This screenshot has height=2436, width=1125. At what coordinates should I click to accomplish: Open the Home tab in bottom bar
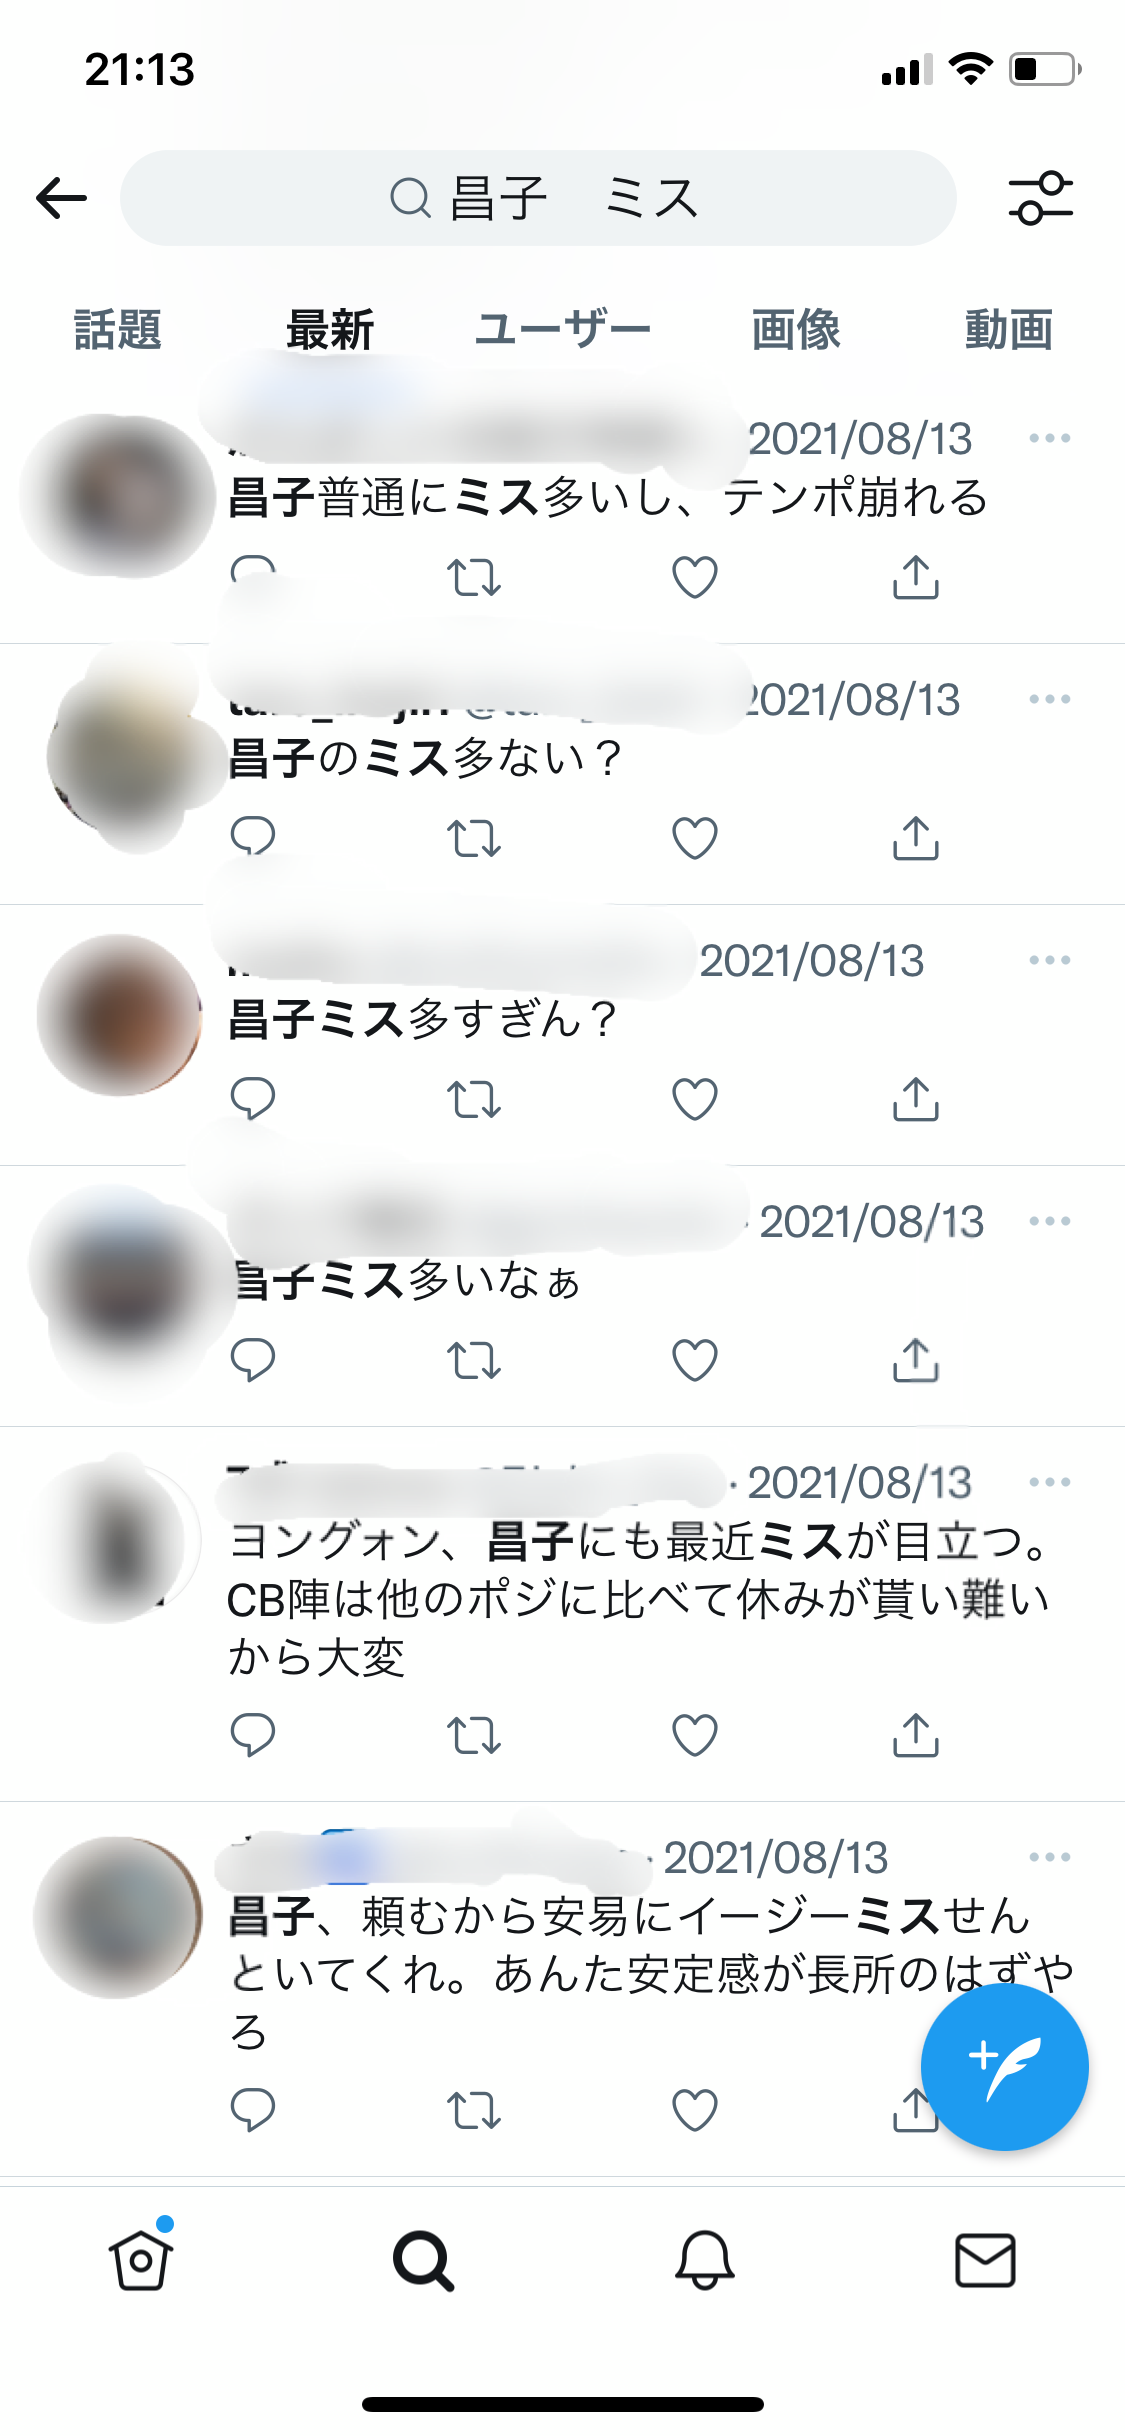(x=141, y=2259)
